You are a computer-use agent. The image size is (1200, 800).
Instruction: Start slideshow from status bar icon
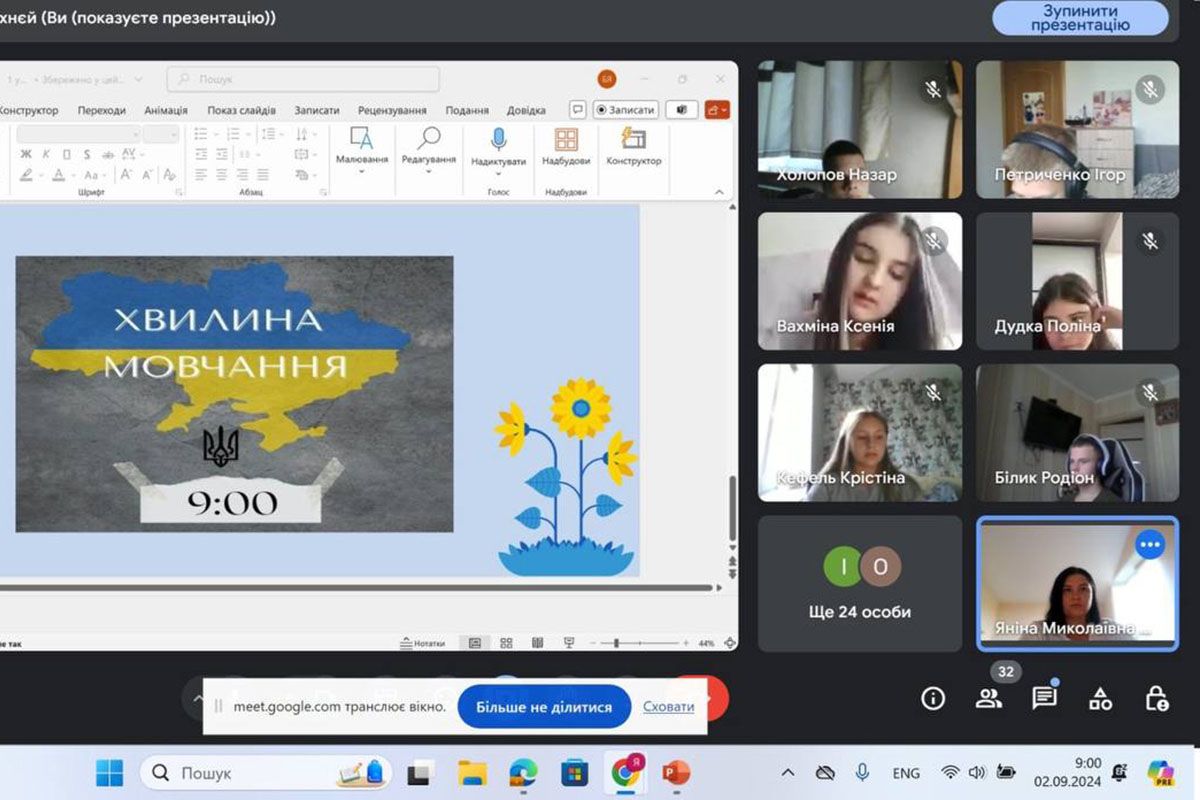[569, 643]
